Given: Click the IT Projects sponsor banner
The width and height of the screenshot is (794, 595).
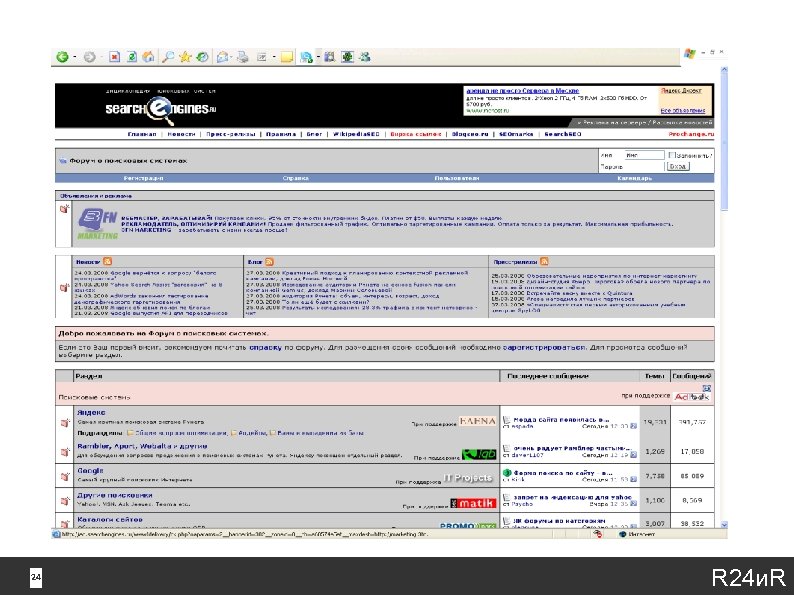Looking at the screenshot, I should (x=468, y=478).
